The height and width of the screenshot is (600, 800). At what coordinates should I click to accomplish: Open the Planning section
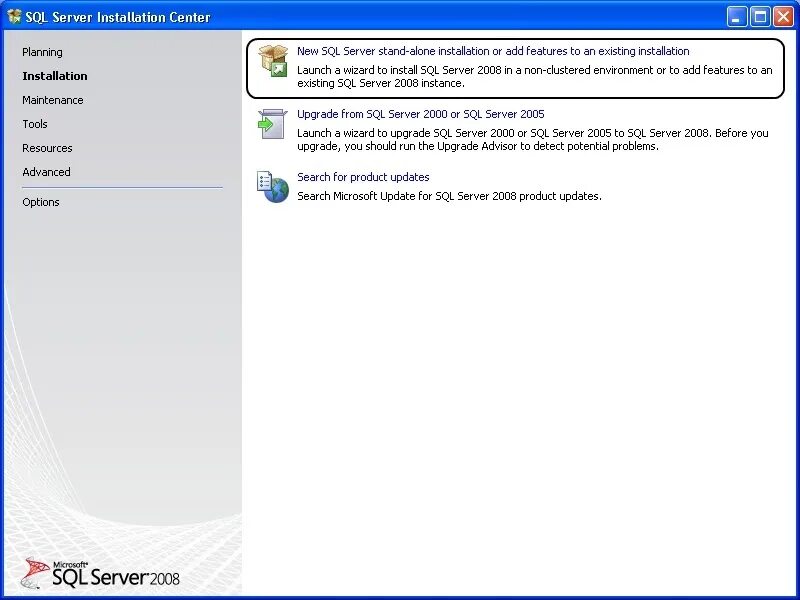point(42,52)
